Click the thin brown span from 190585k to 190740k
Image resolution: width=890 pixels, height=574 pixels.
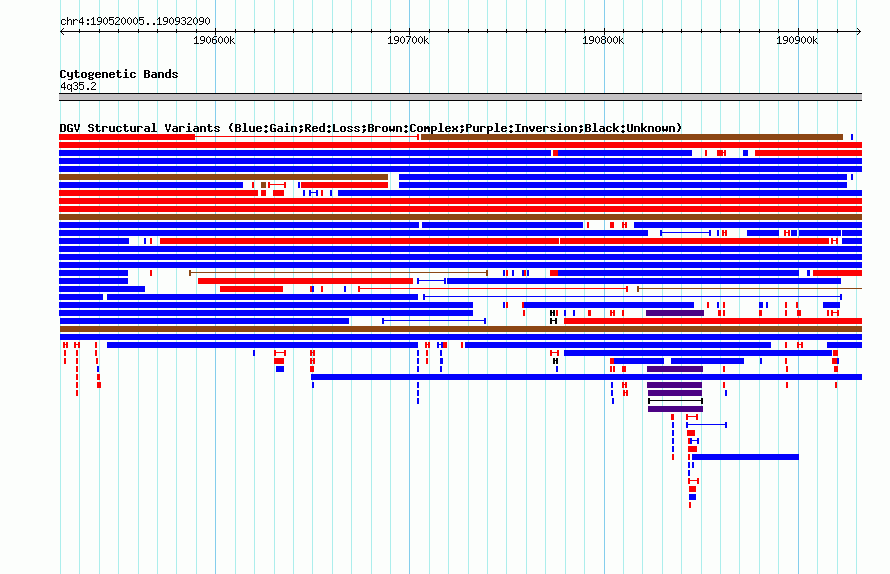338,273
